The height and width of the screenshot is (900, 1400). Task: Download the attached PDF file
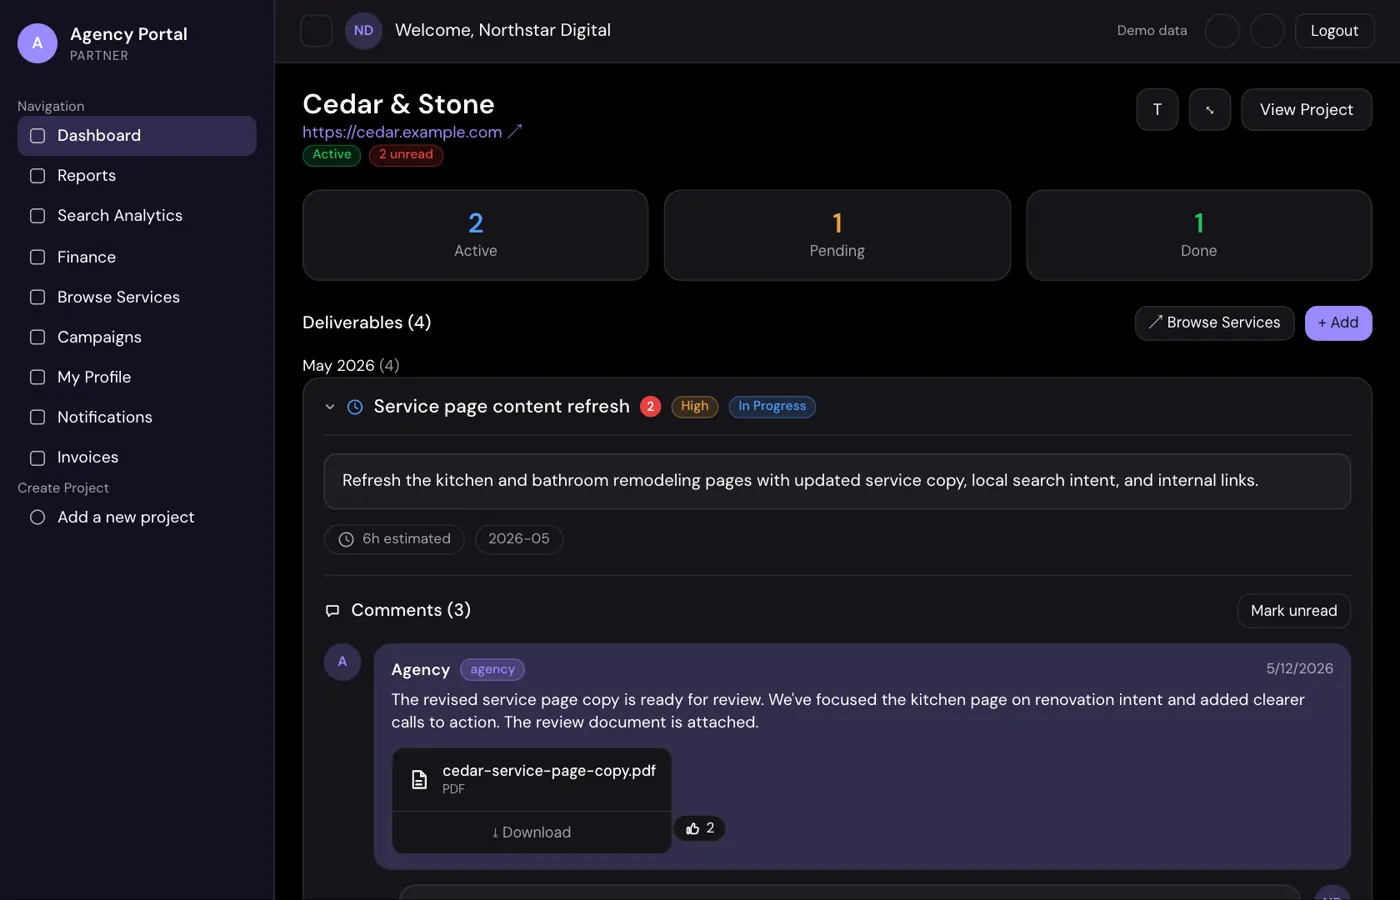tap(531, 832)
